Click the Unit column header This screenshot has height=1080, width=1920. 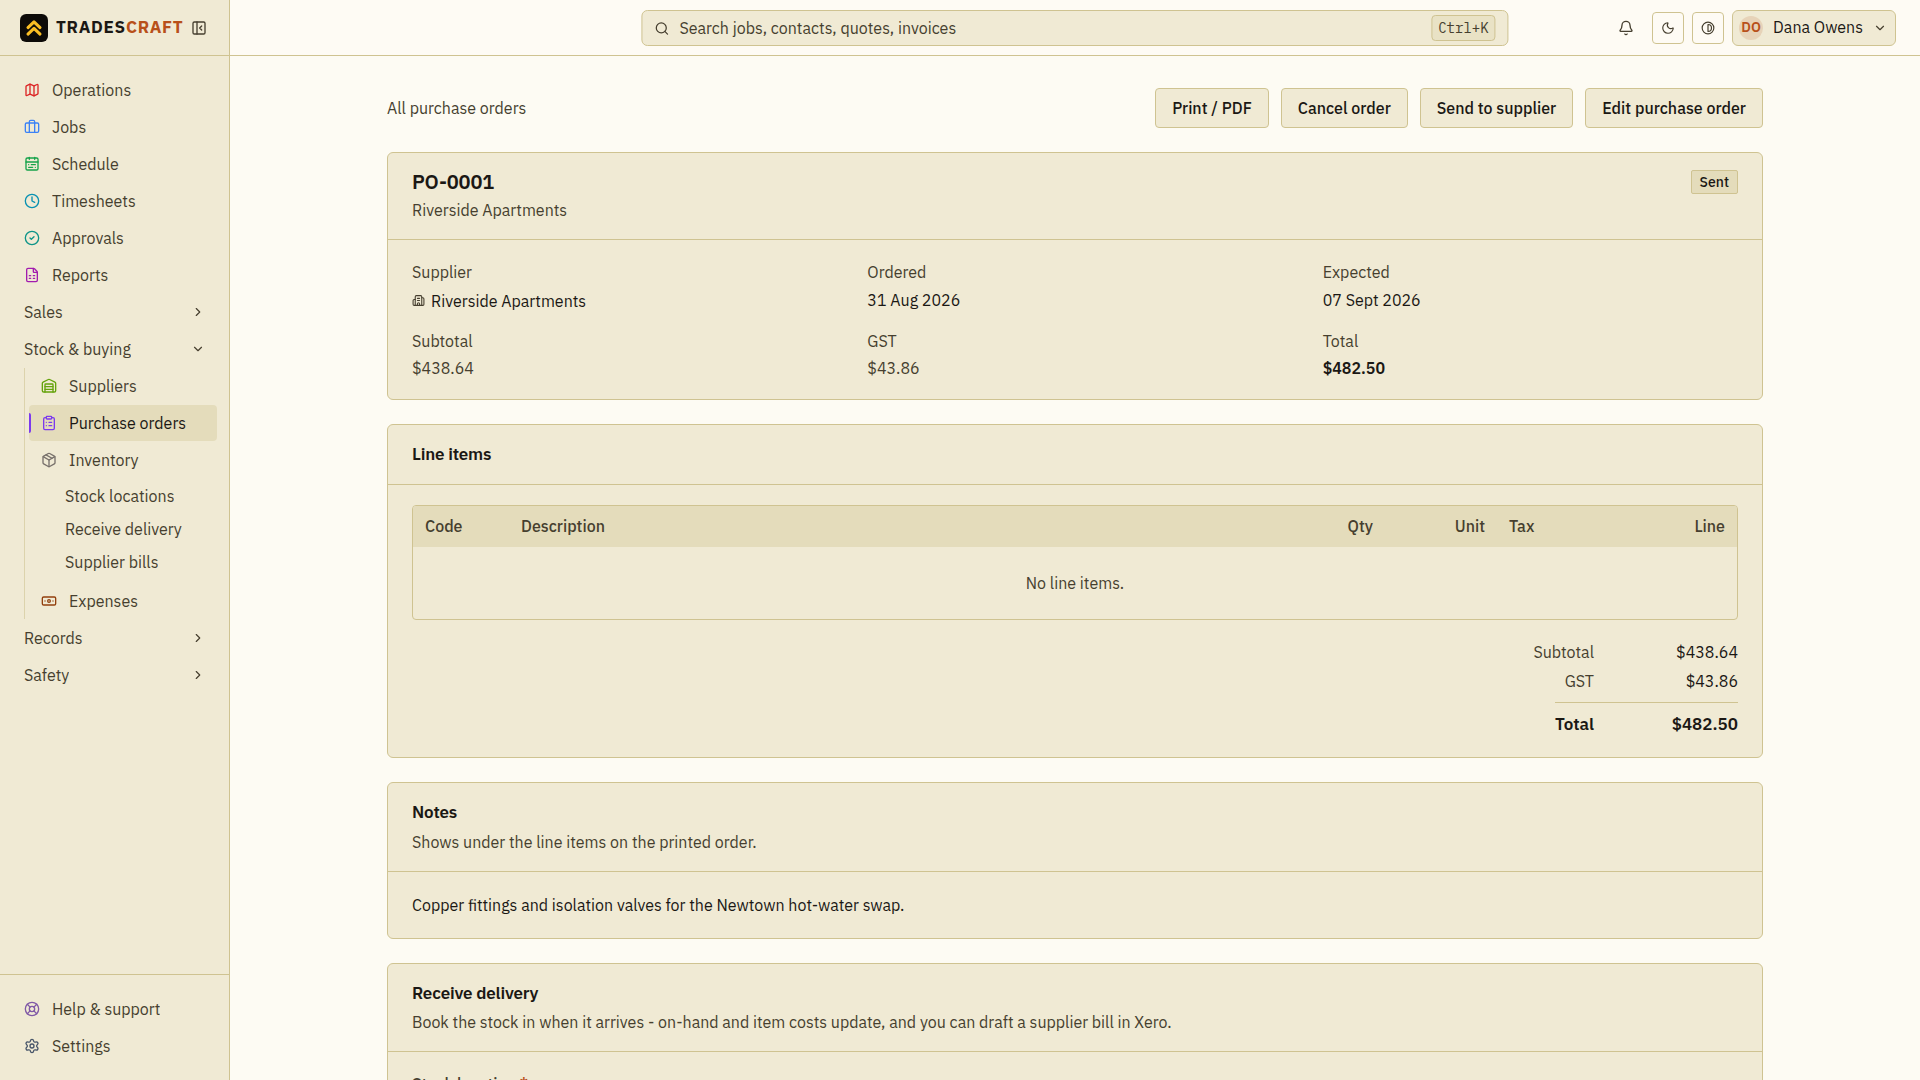(x=1469, y=526)
